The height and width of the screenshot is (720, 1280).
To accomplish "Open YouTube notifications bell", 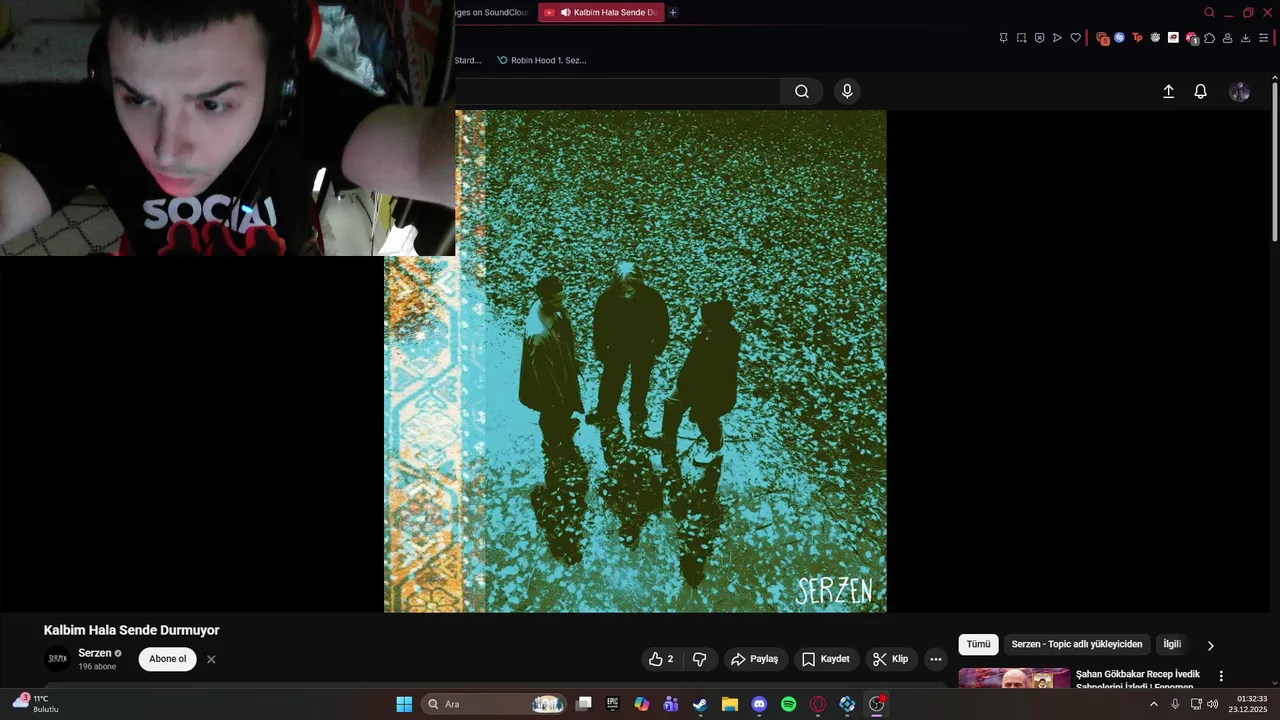I will (1201, 91).
